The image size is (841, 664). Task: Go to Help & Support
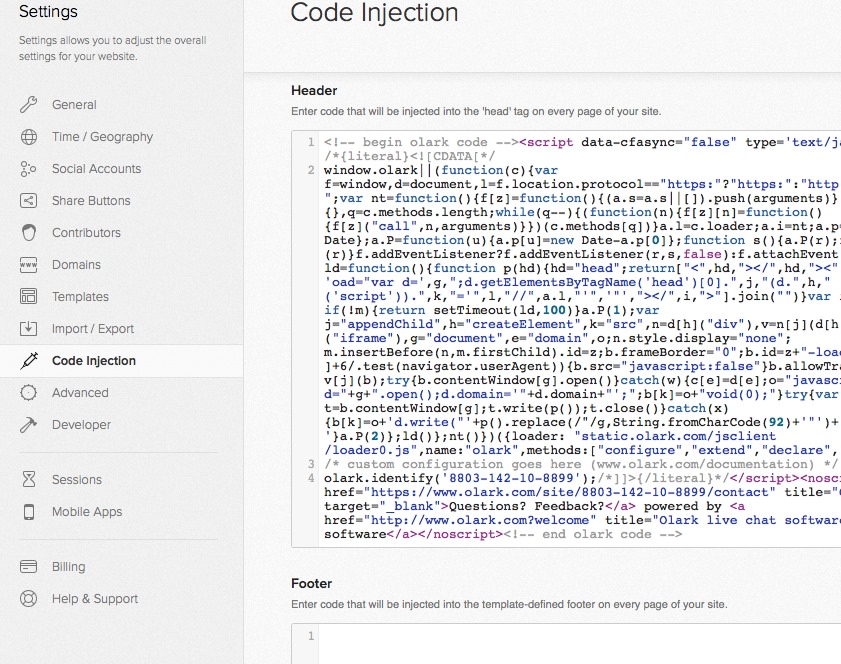(94, 599)
